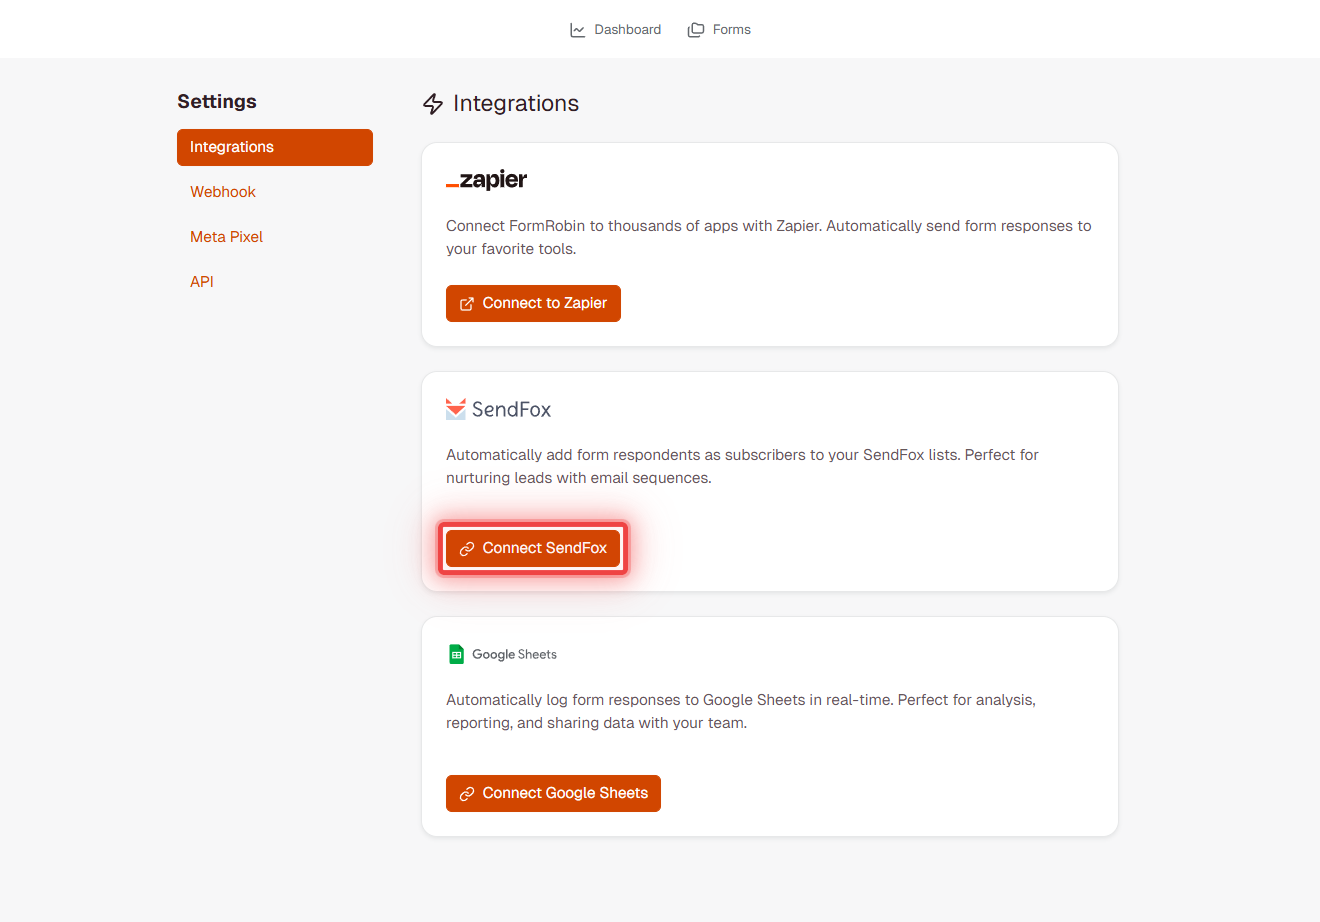Click the Zapier logo

click(486, 180)
